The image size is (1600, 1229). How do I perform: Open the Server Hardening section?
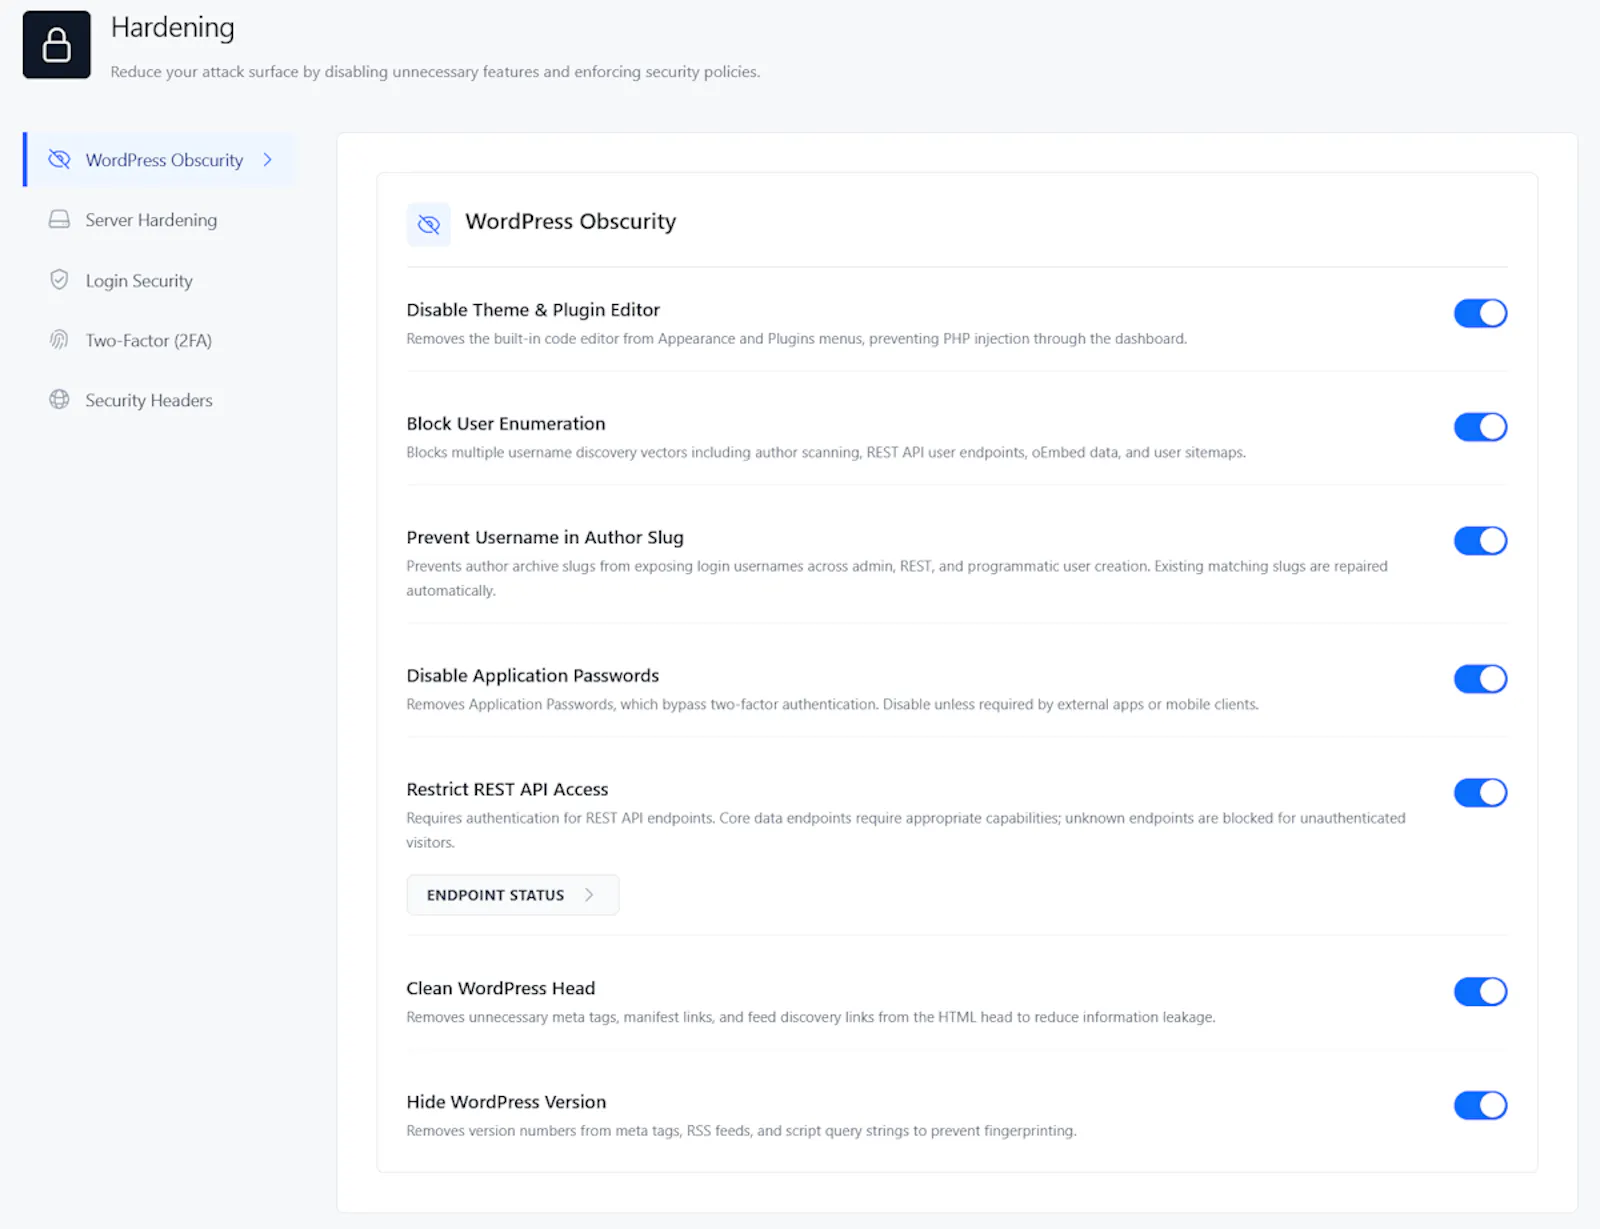[x=151, y=220]
